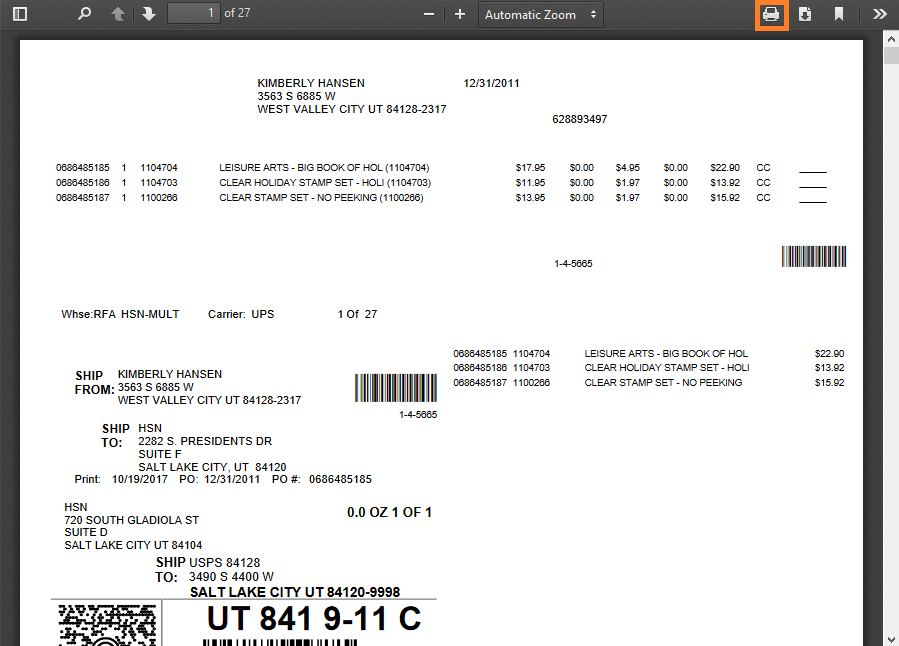The height and width of the screenshot is (646, 899).
Task: Click CLEAR HOLIDAY STAMP SET - HOLI (1104703)
Action: (x=325, y=182)
